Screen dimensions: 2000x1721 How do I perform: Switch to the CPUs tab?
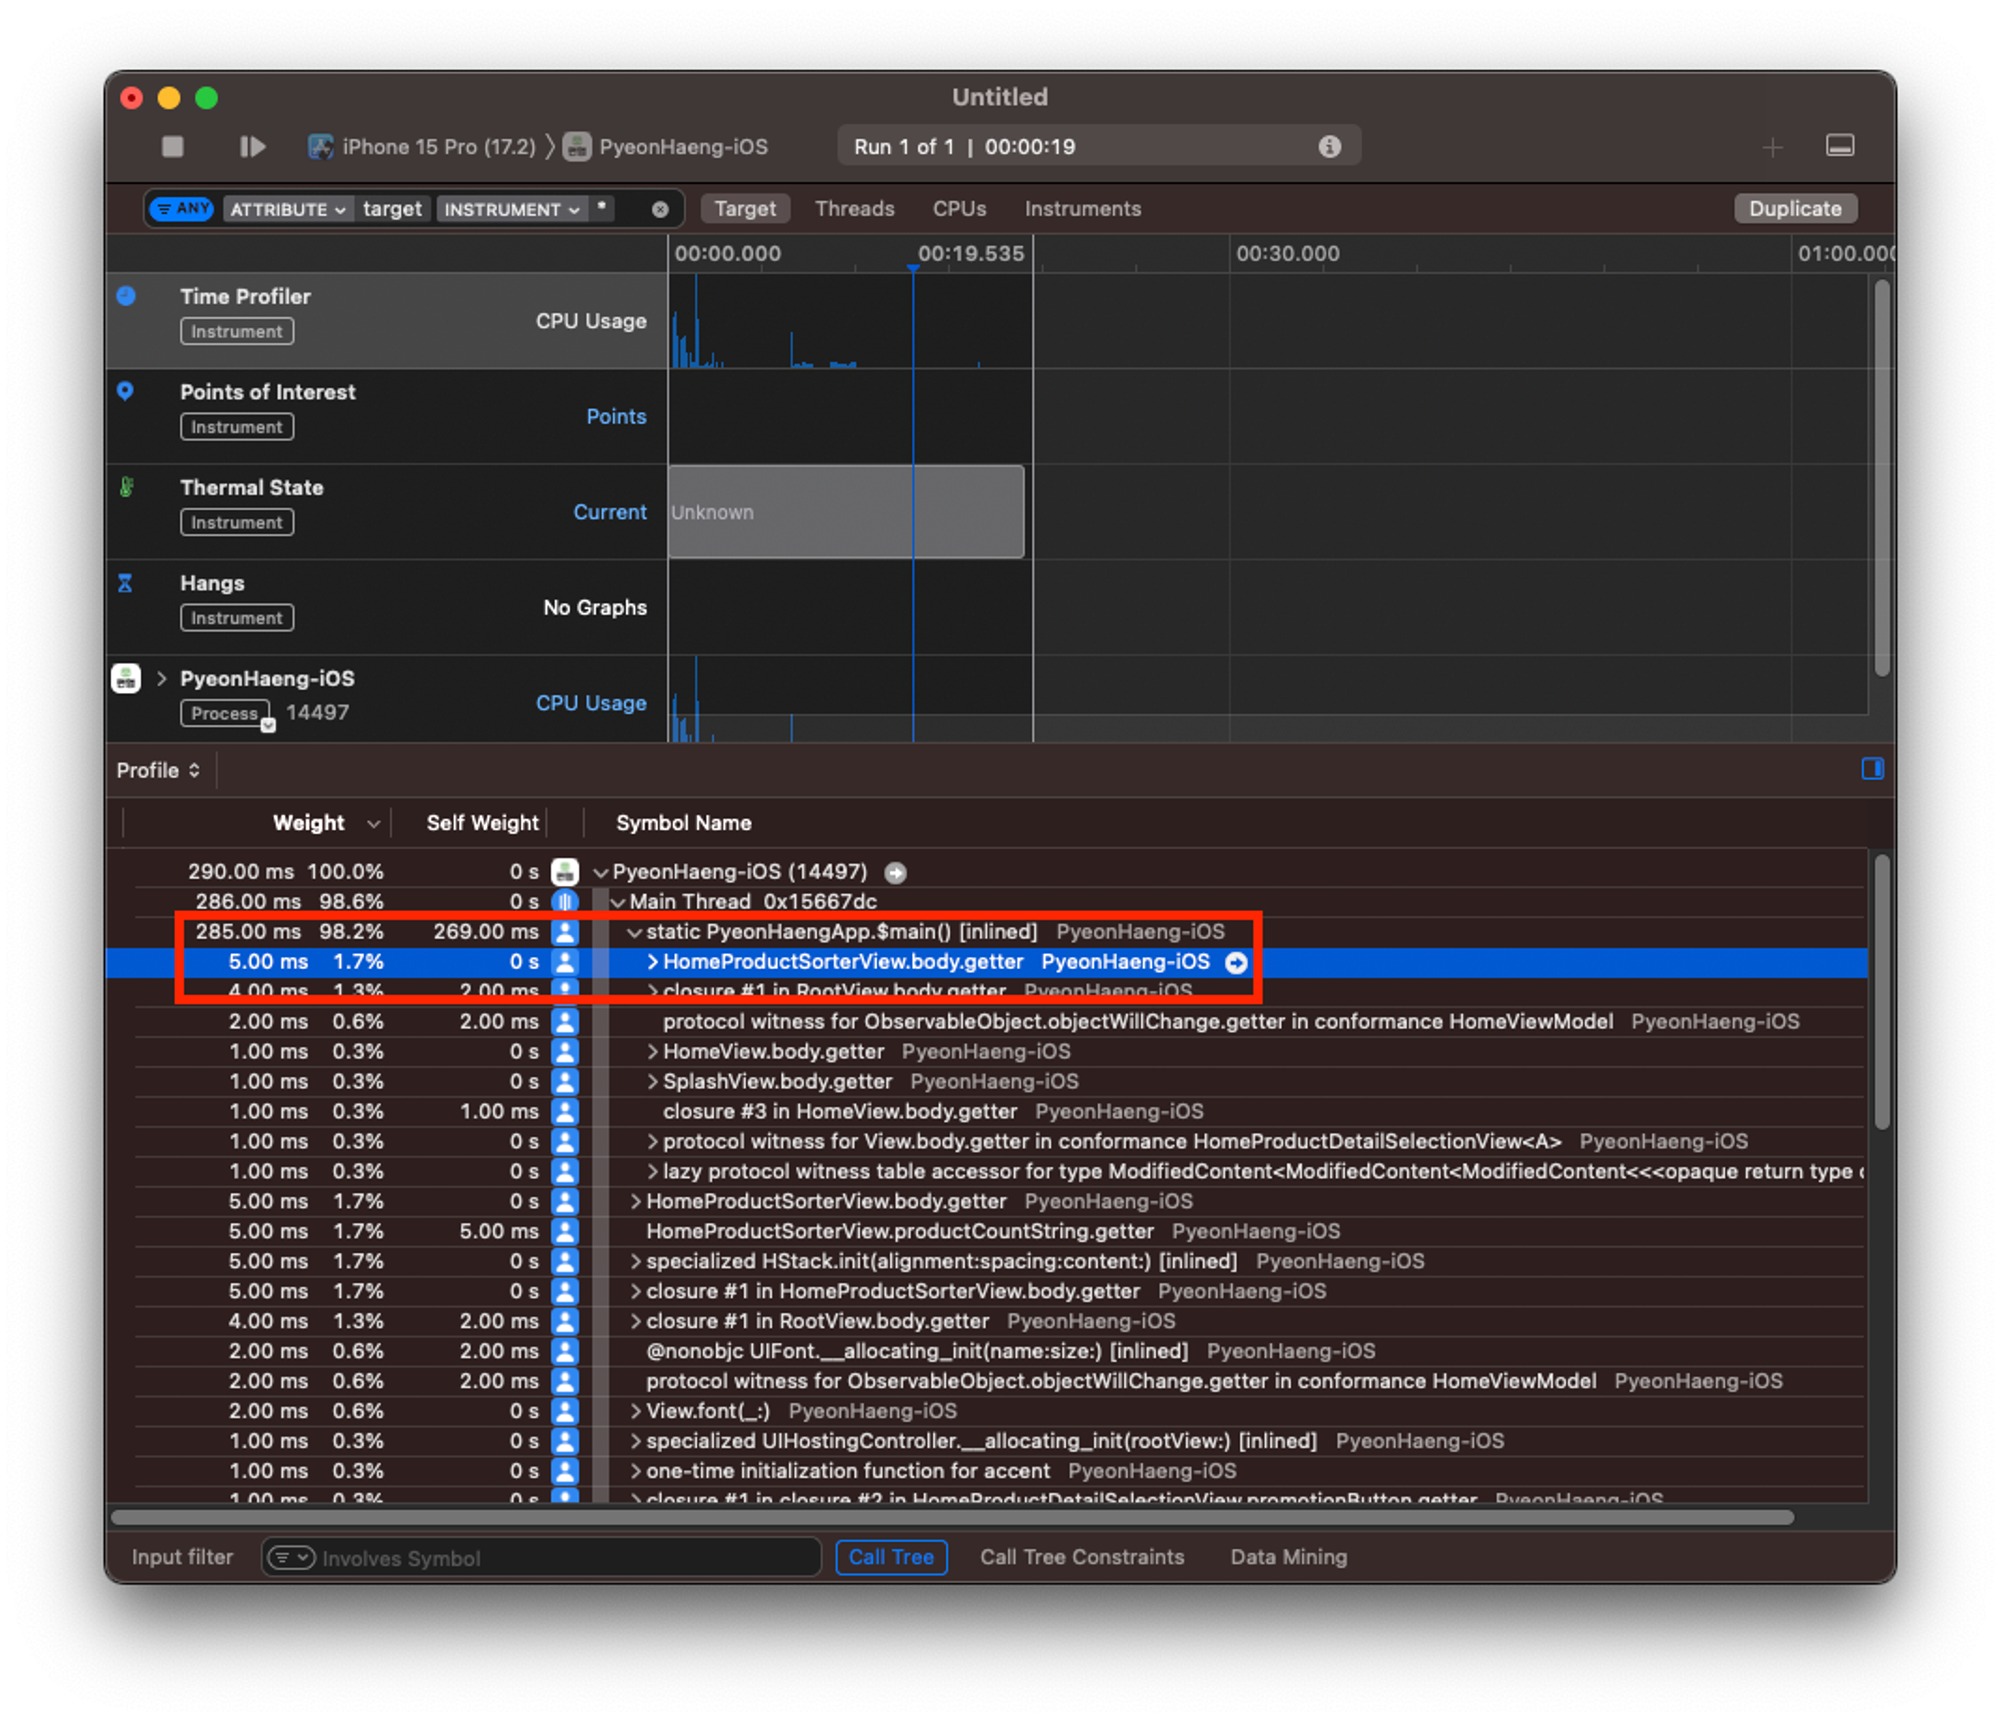point(959,209)
